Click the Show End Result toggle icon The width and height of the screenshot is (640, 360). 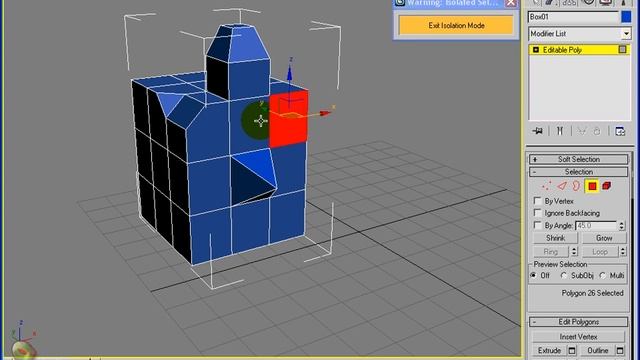tap(560, 131)
